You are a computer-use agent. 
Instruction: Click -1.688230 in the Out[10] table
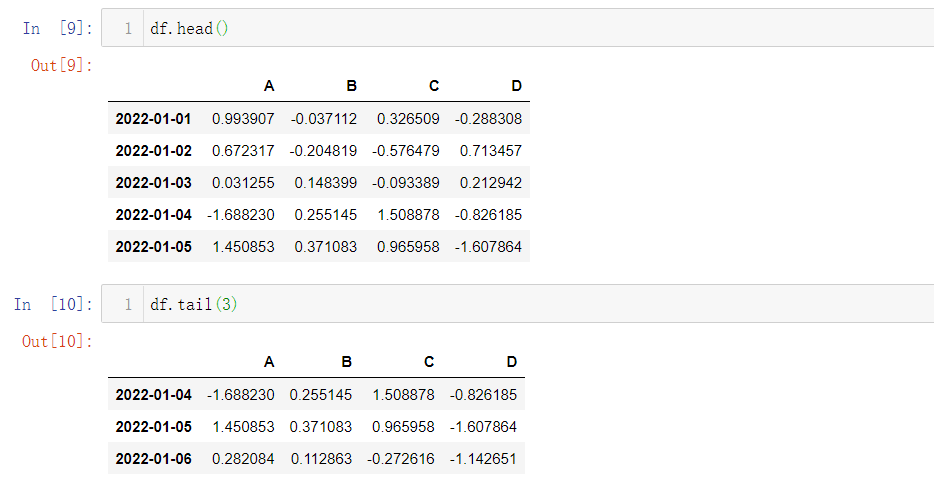pyautogui.click(x=241, y=395)
